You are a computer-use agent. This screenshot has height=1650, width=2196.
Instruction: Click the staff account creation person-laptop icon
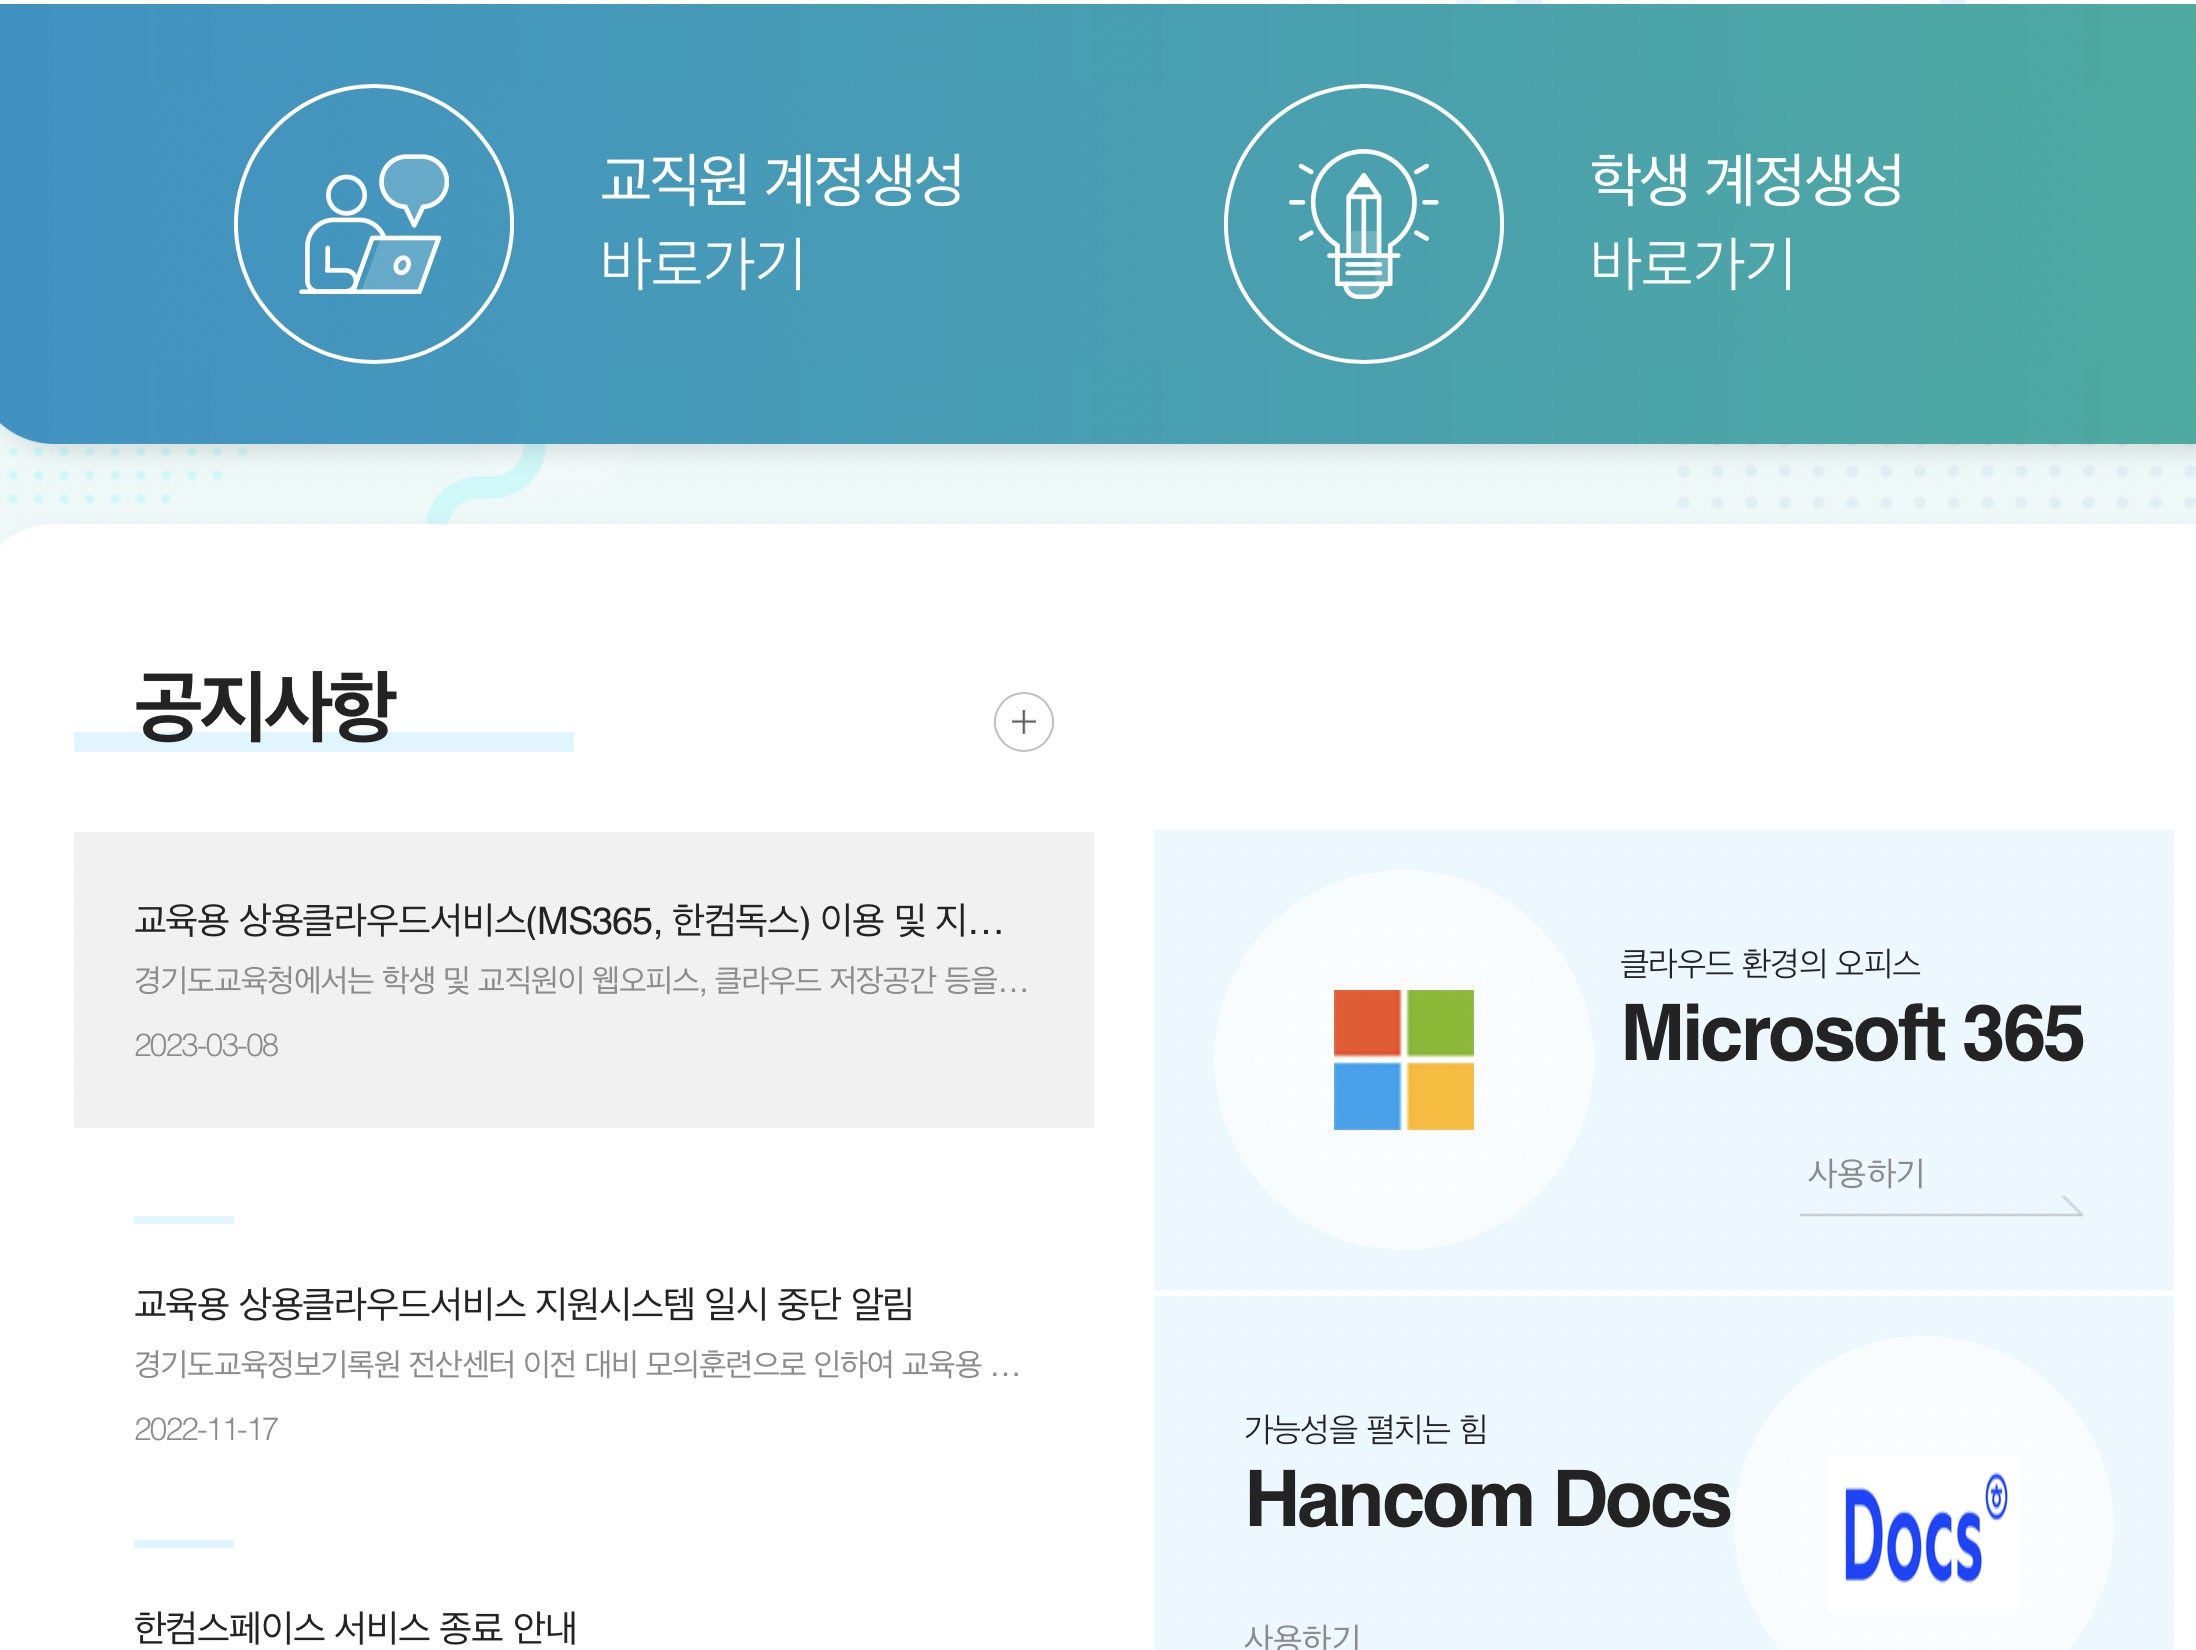[x=374, y=224]
